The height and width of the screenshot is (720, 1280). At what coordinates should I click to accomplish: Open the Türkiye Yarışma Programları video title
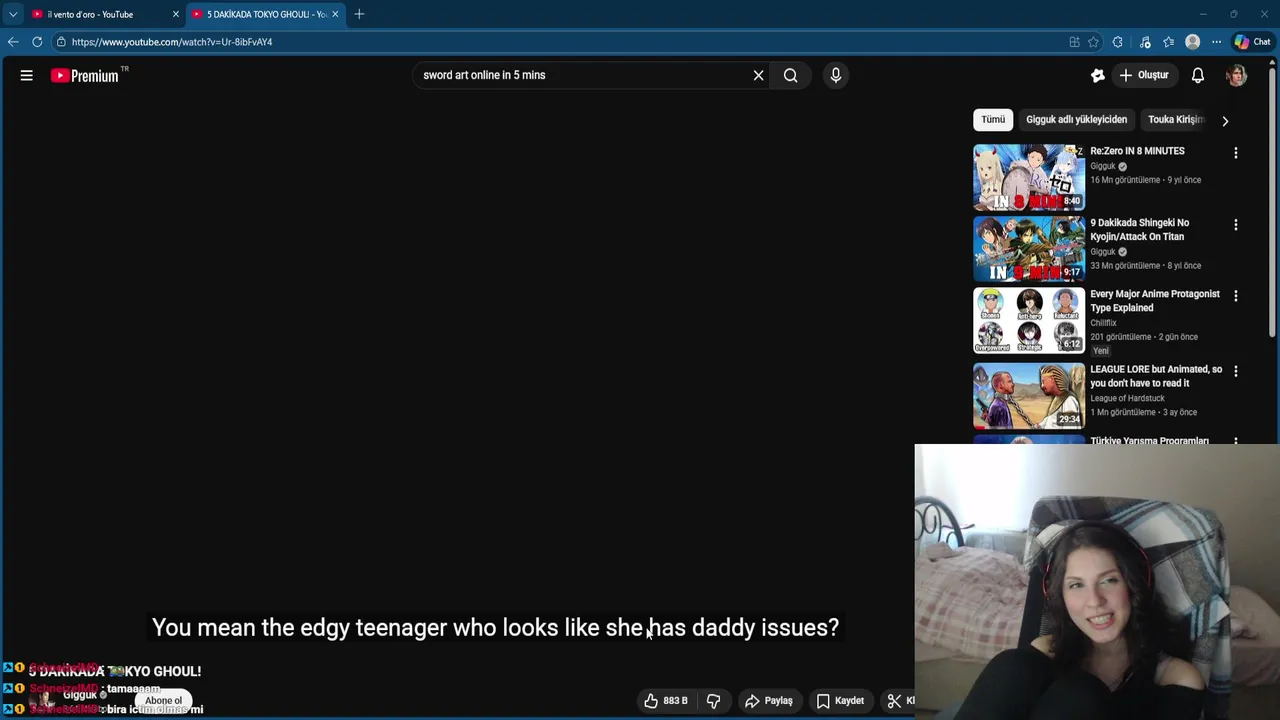(1149, 440)
